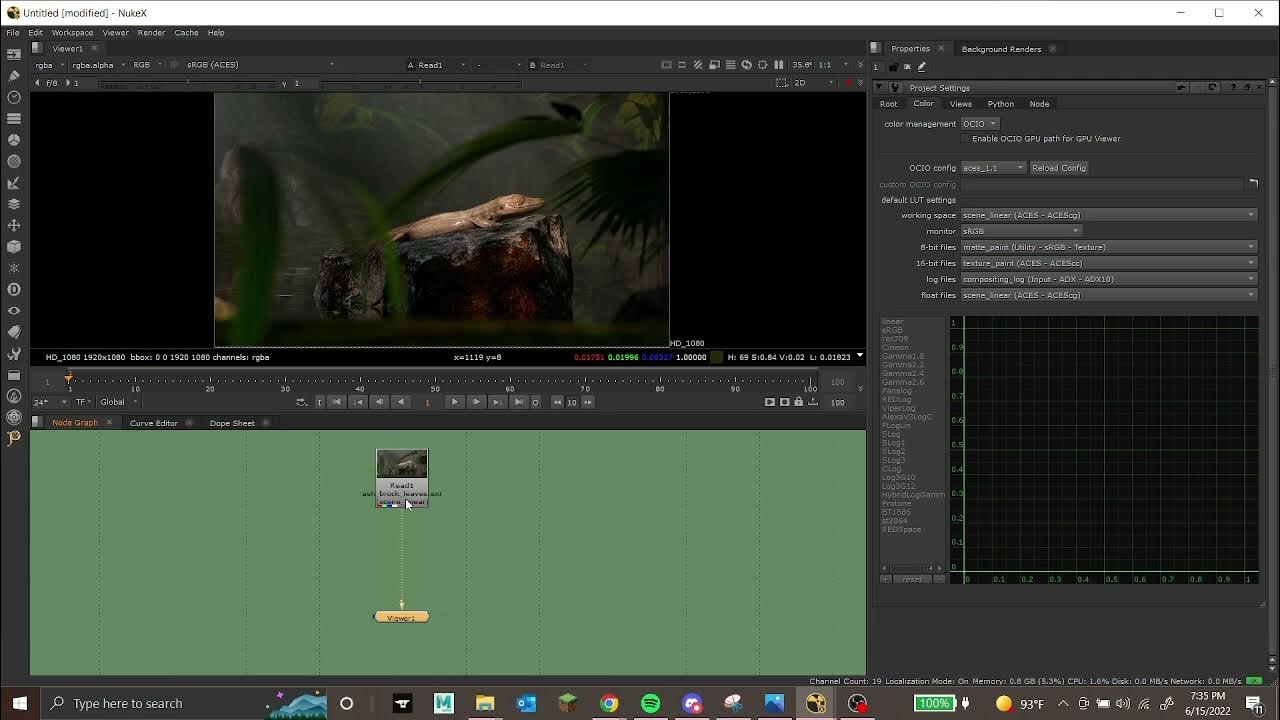
Task: Expand the OCIO config aces_1.1 dropdown
Action: (993, 168)
